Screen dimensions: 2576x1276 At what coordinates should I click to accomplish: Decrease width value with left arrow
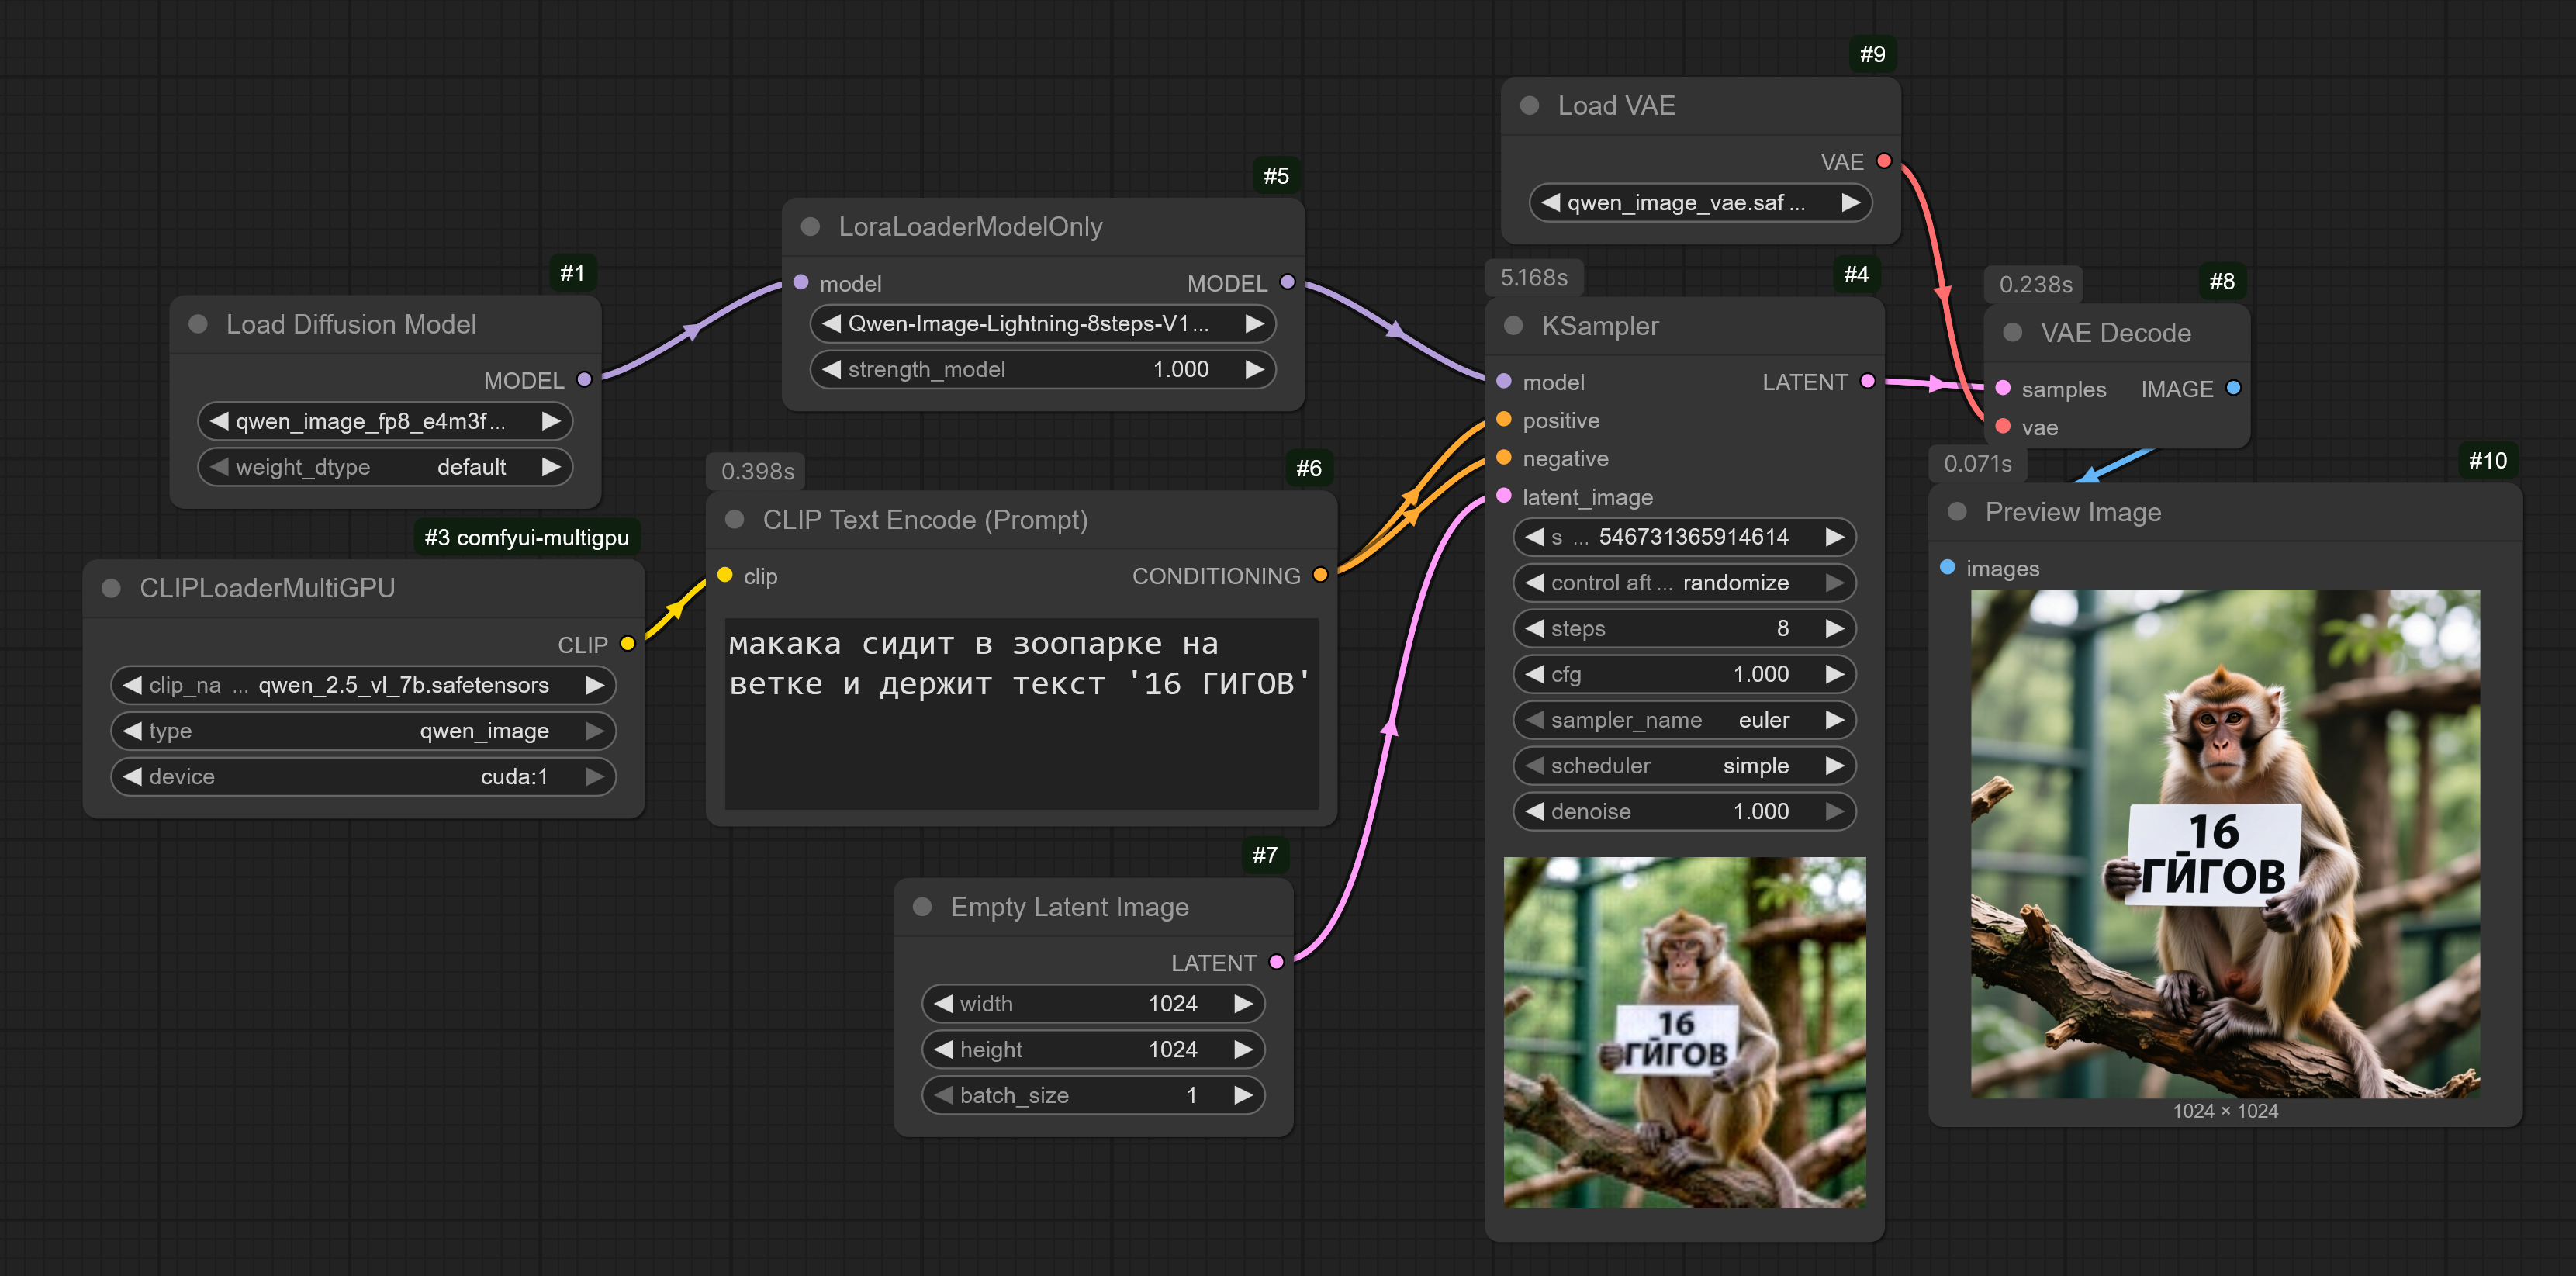pyautogui.click(x=942, y=1003)
